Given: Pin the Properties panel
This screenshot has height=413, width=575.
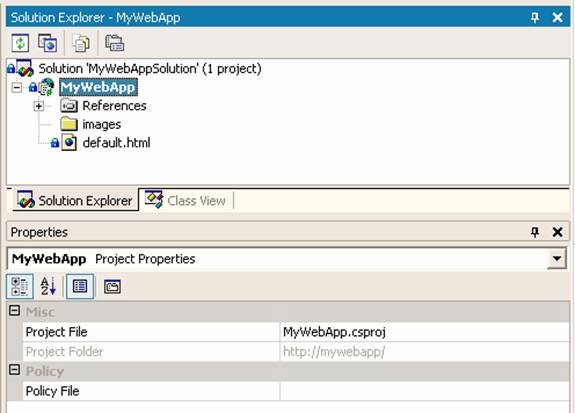Looking at the screenshot, I should point(535,232).
